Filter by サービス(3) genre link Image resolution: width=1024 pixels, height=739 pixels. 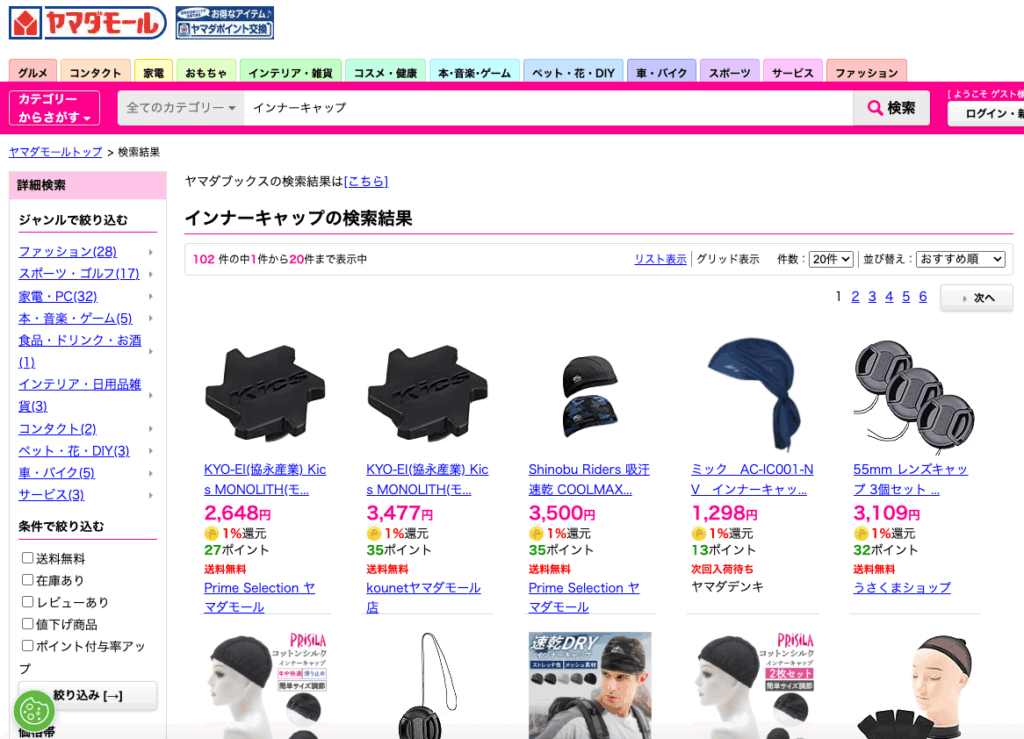point(51,495)
